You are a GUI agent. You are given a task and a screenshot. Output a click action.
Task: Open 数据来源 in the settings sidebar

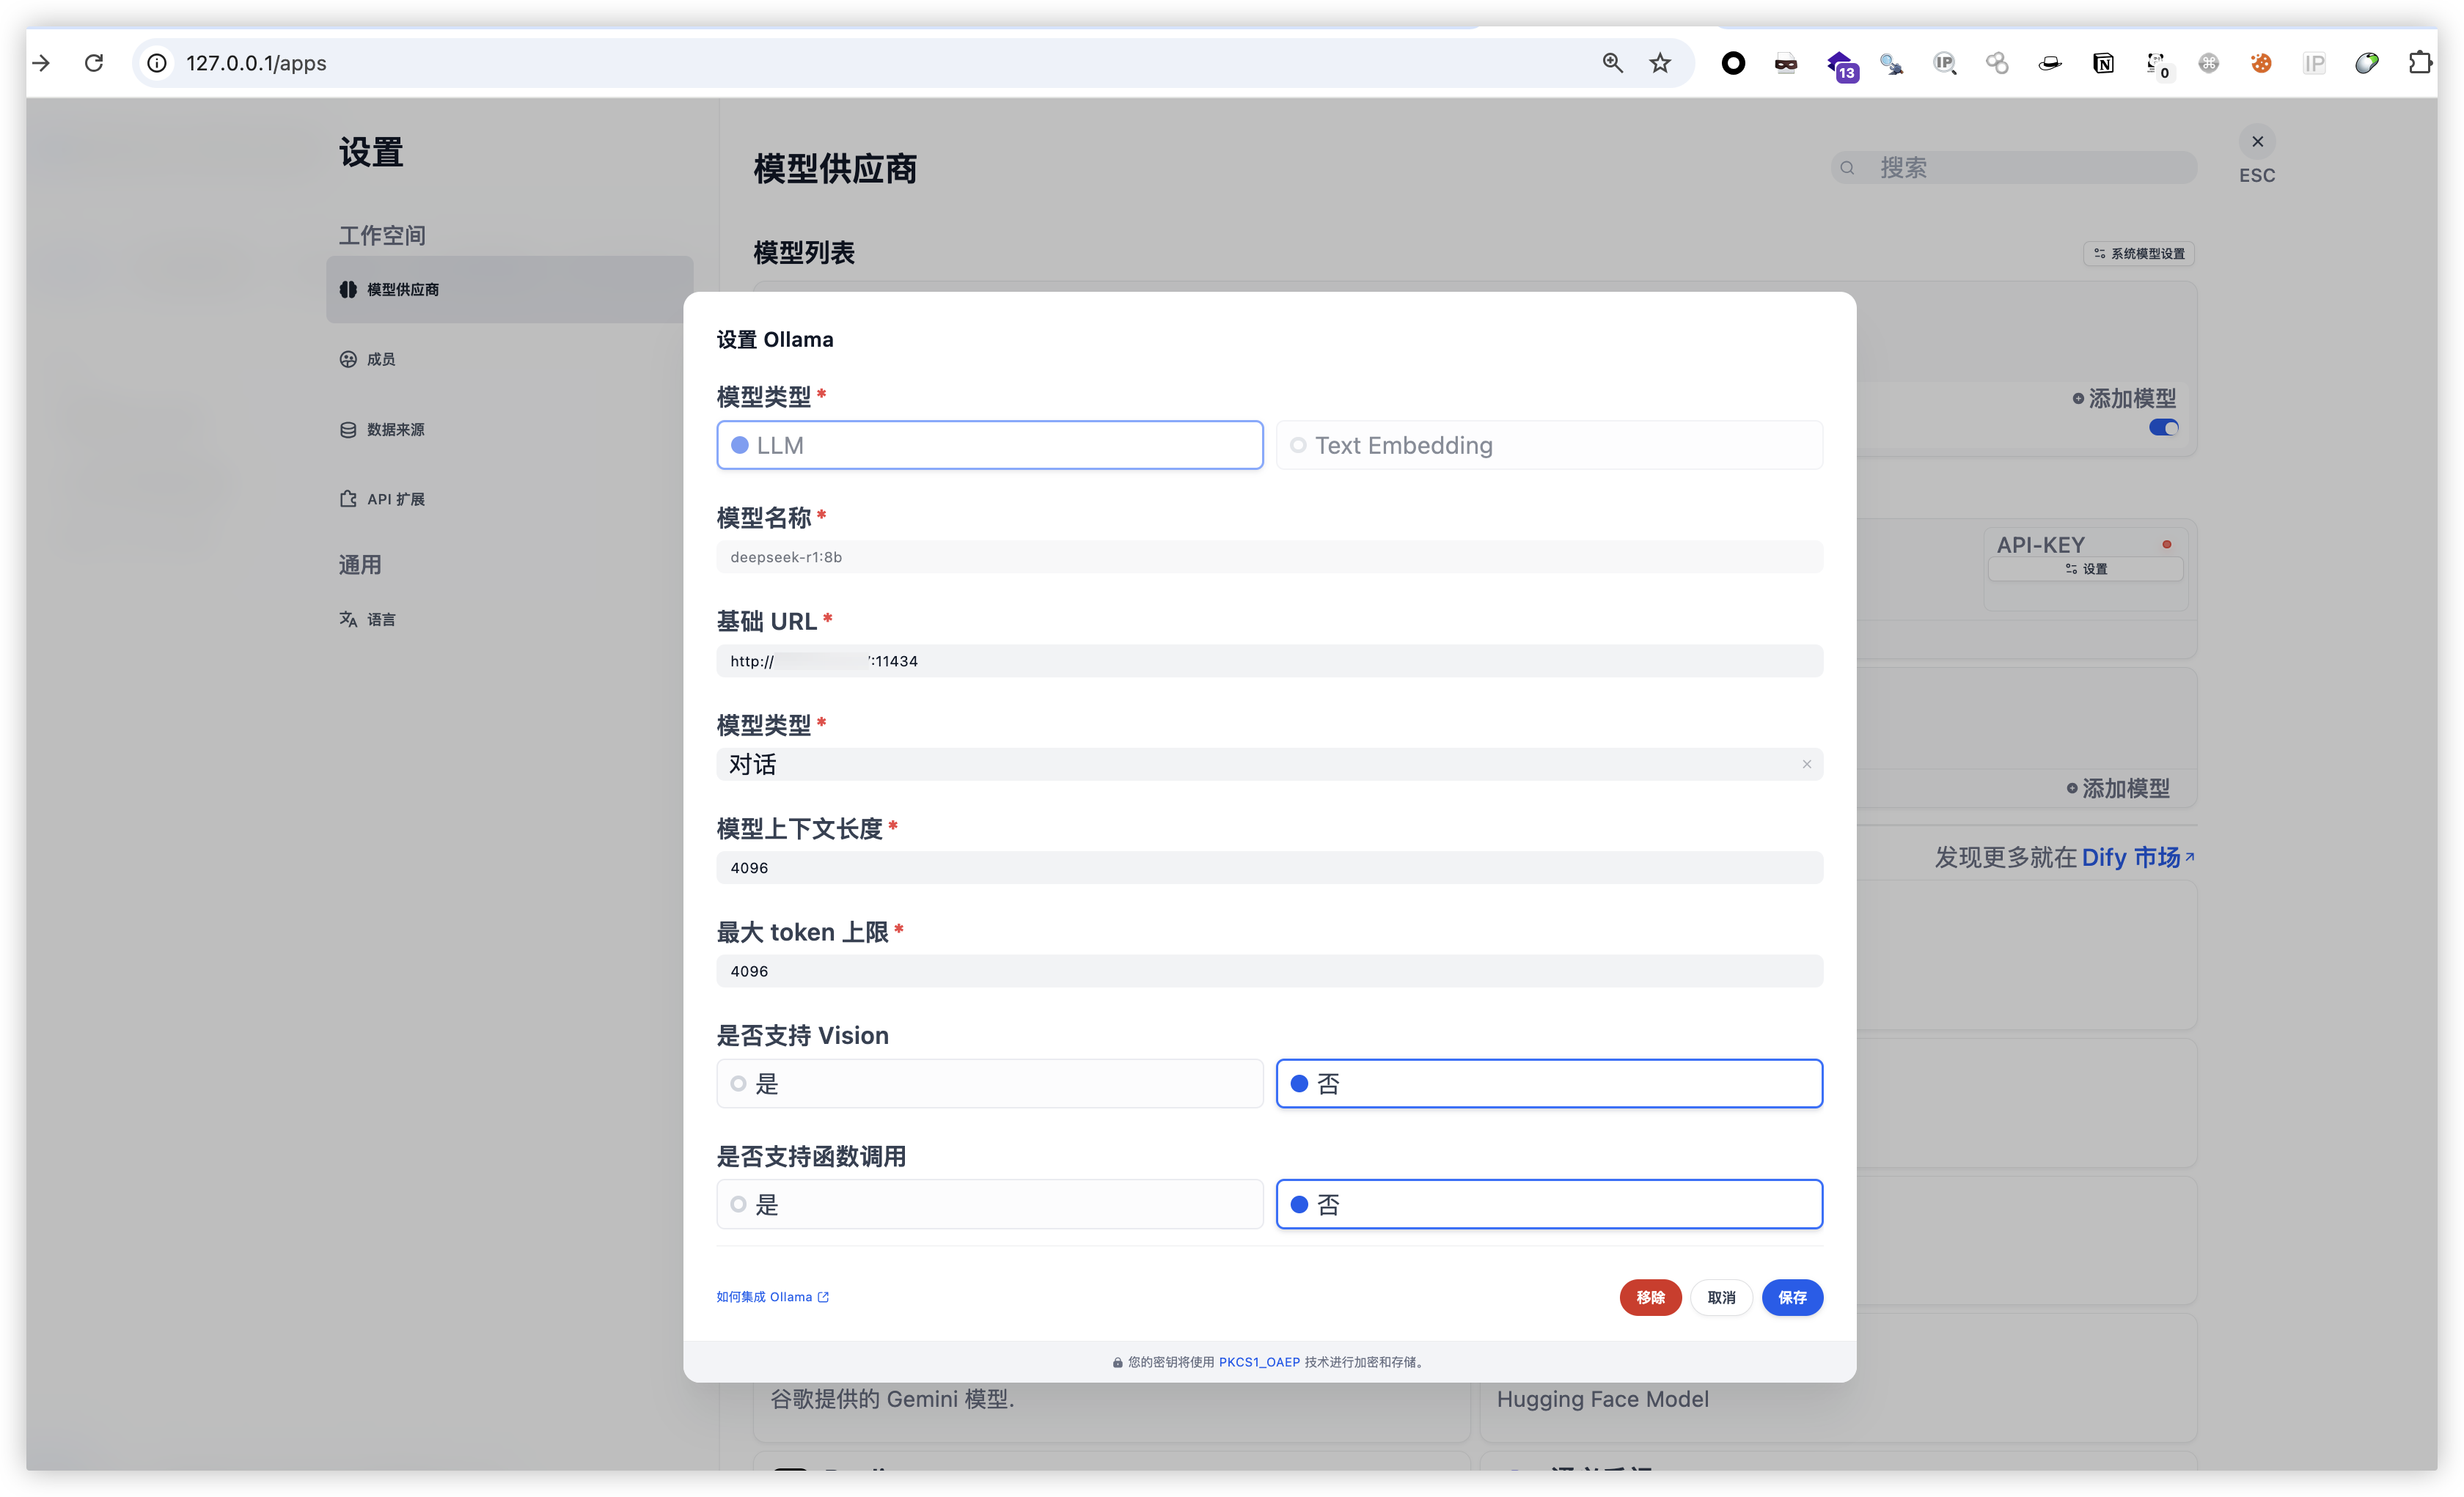[382, 429]
